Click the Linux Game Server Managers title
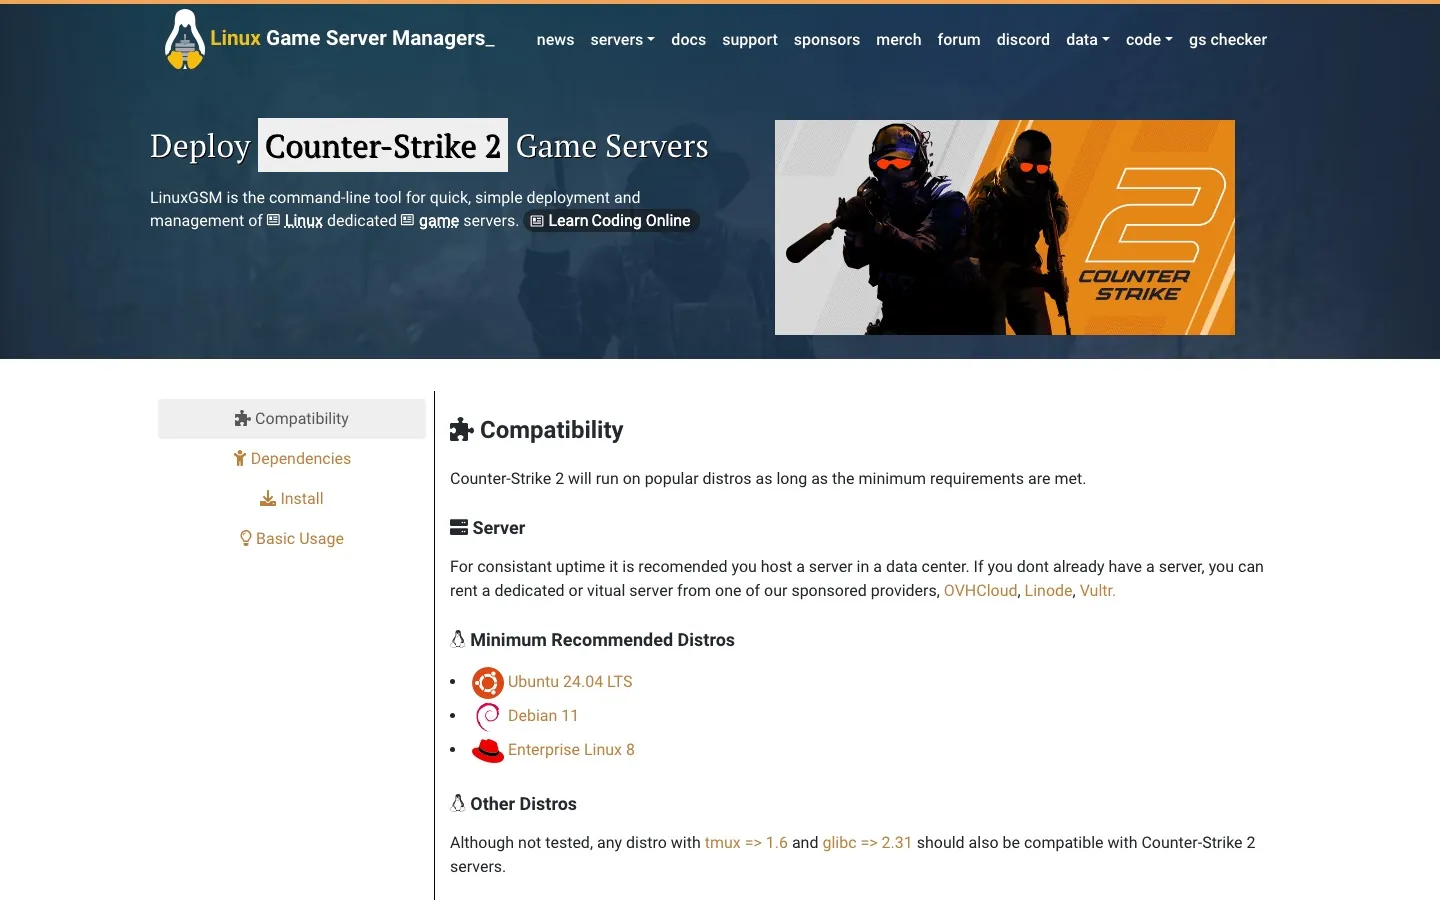Image resolution: width=1440 pixels, height=900 pixels. pos(352,39)
